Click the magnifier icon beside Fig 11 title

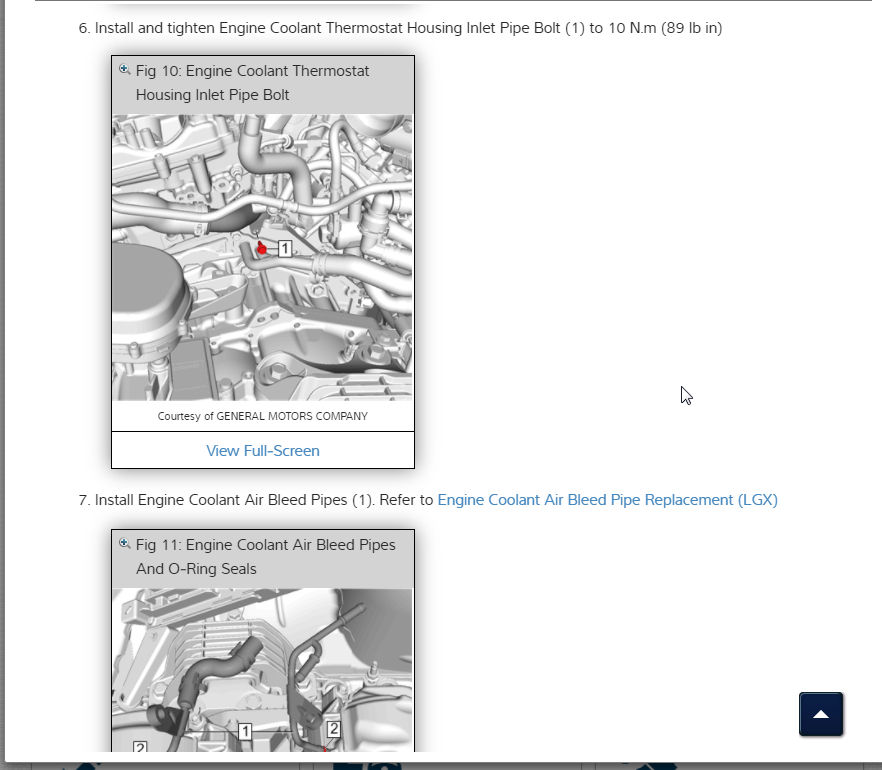(x=124, y=543)
